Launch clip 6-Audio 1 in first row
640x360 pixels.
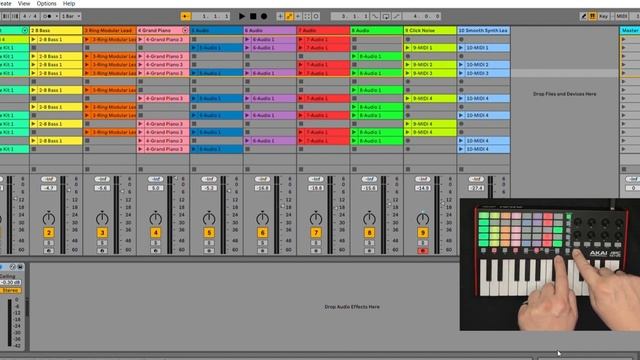click(x=247, y=40)
